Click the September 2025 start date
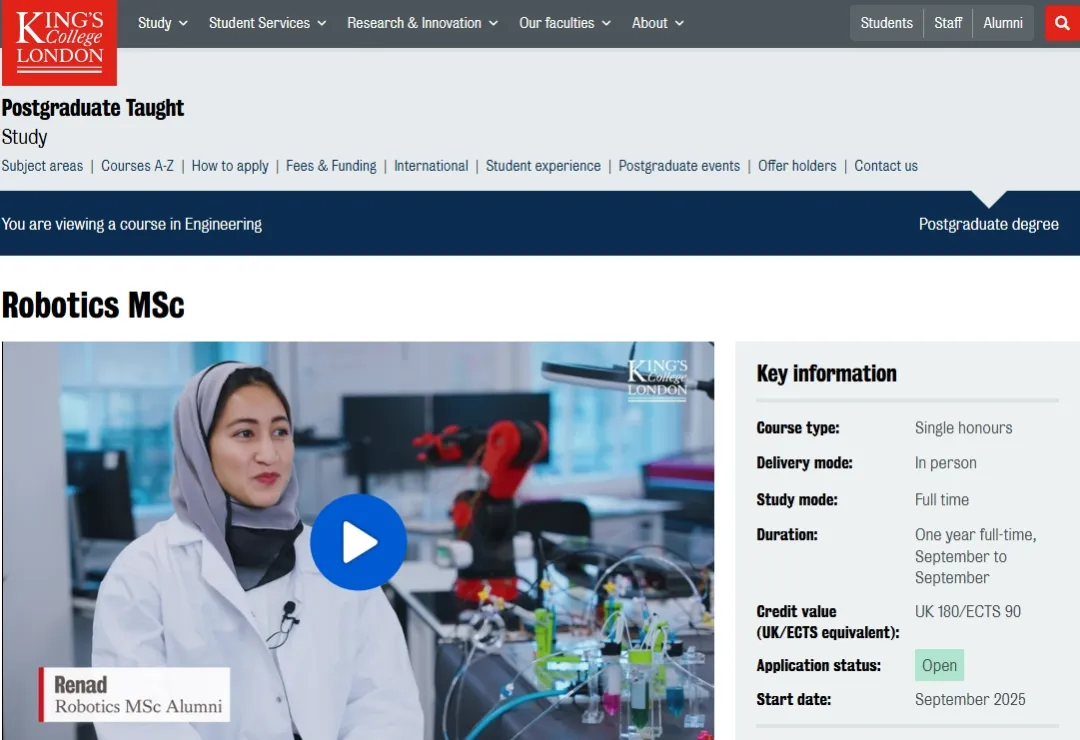This screenshot has height=740, width=1080. coord(970,699)
